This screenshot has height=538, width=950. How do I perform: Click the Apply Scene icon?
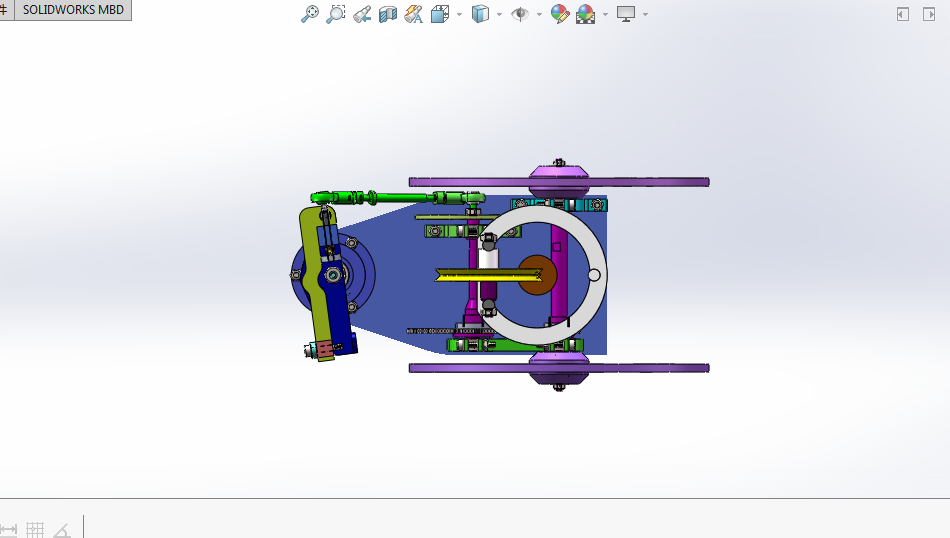[x=586, y=14]
